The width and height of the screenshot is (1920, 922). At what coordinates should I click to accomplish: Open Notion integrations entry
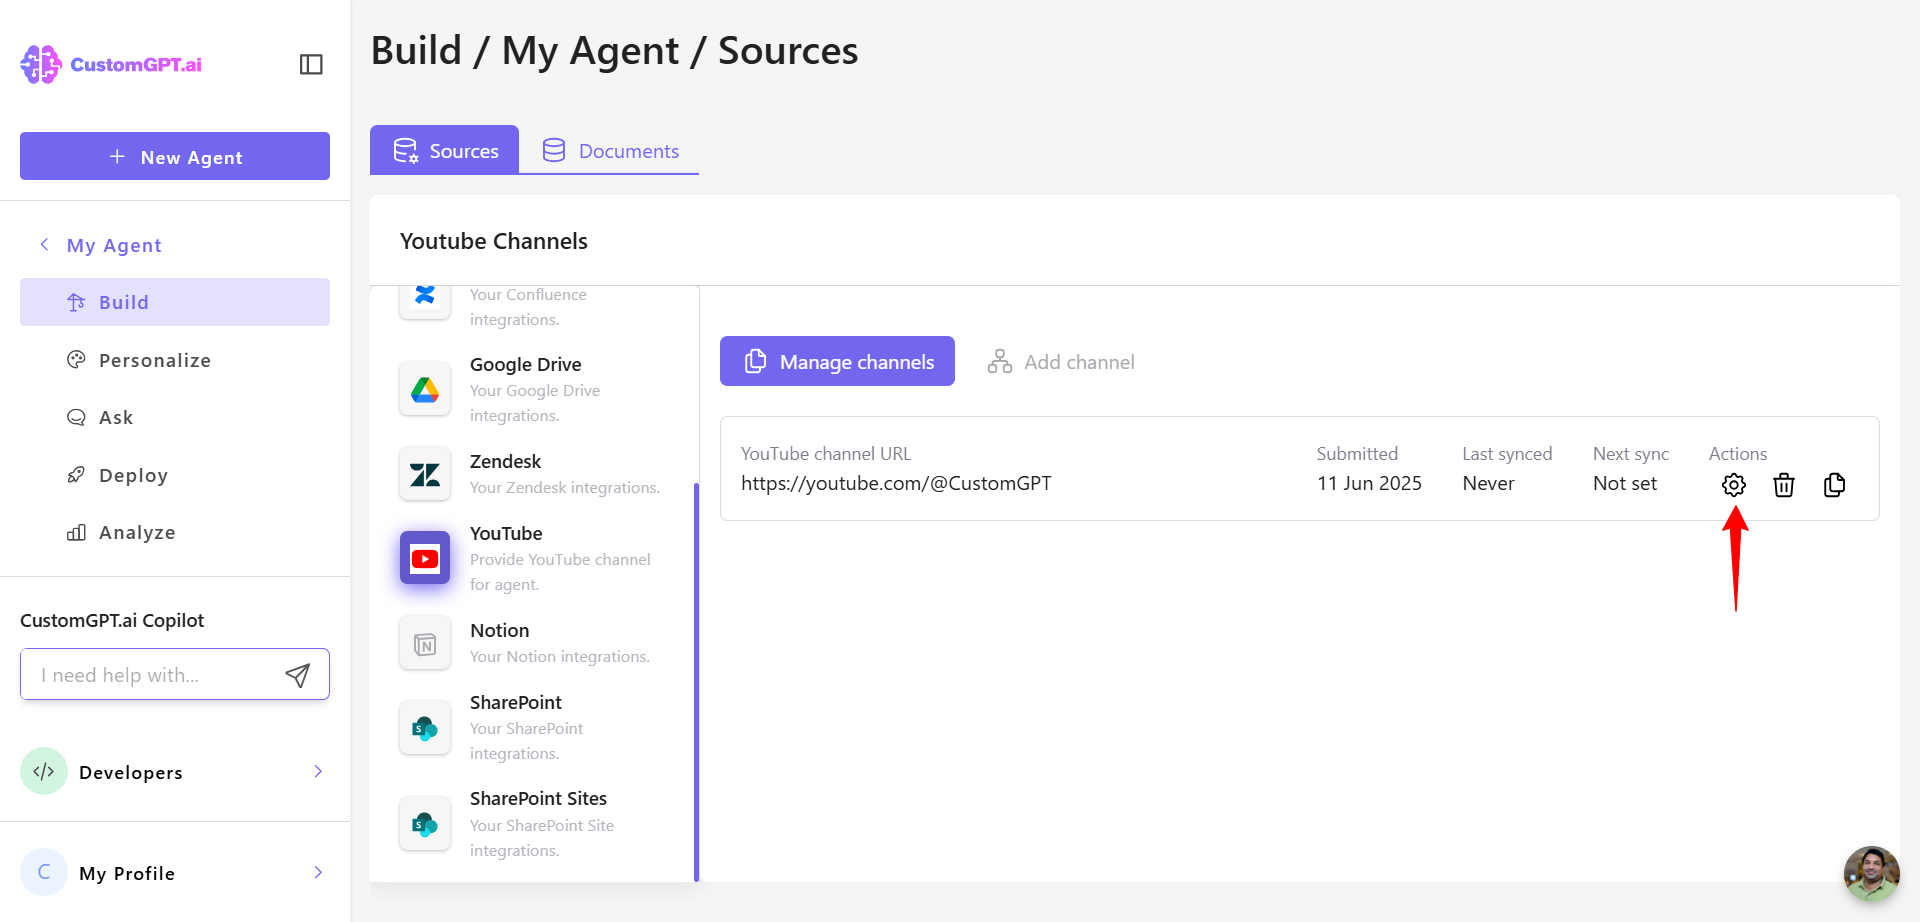[534, 643]
